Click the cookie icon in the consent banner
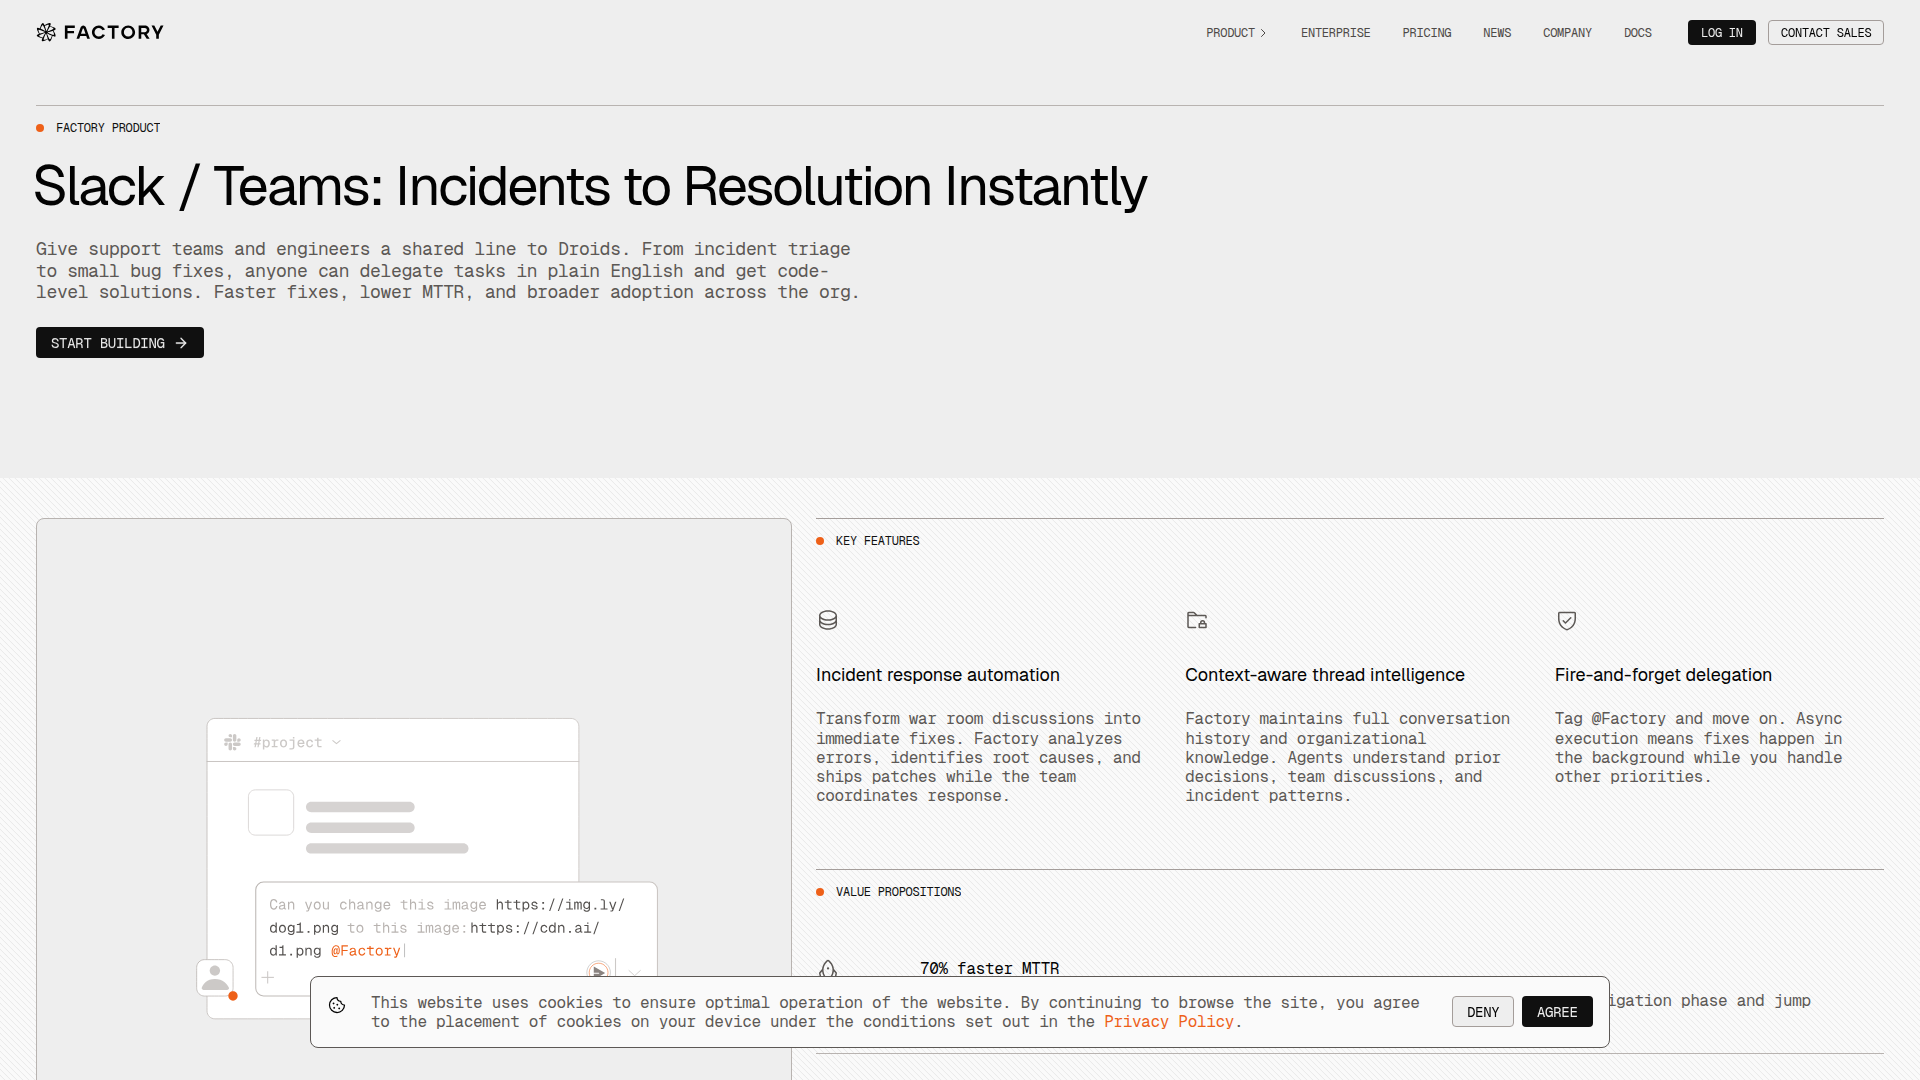The height and width of the screenshot is (1080, 1920). [337, 1005]
